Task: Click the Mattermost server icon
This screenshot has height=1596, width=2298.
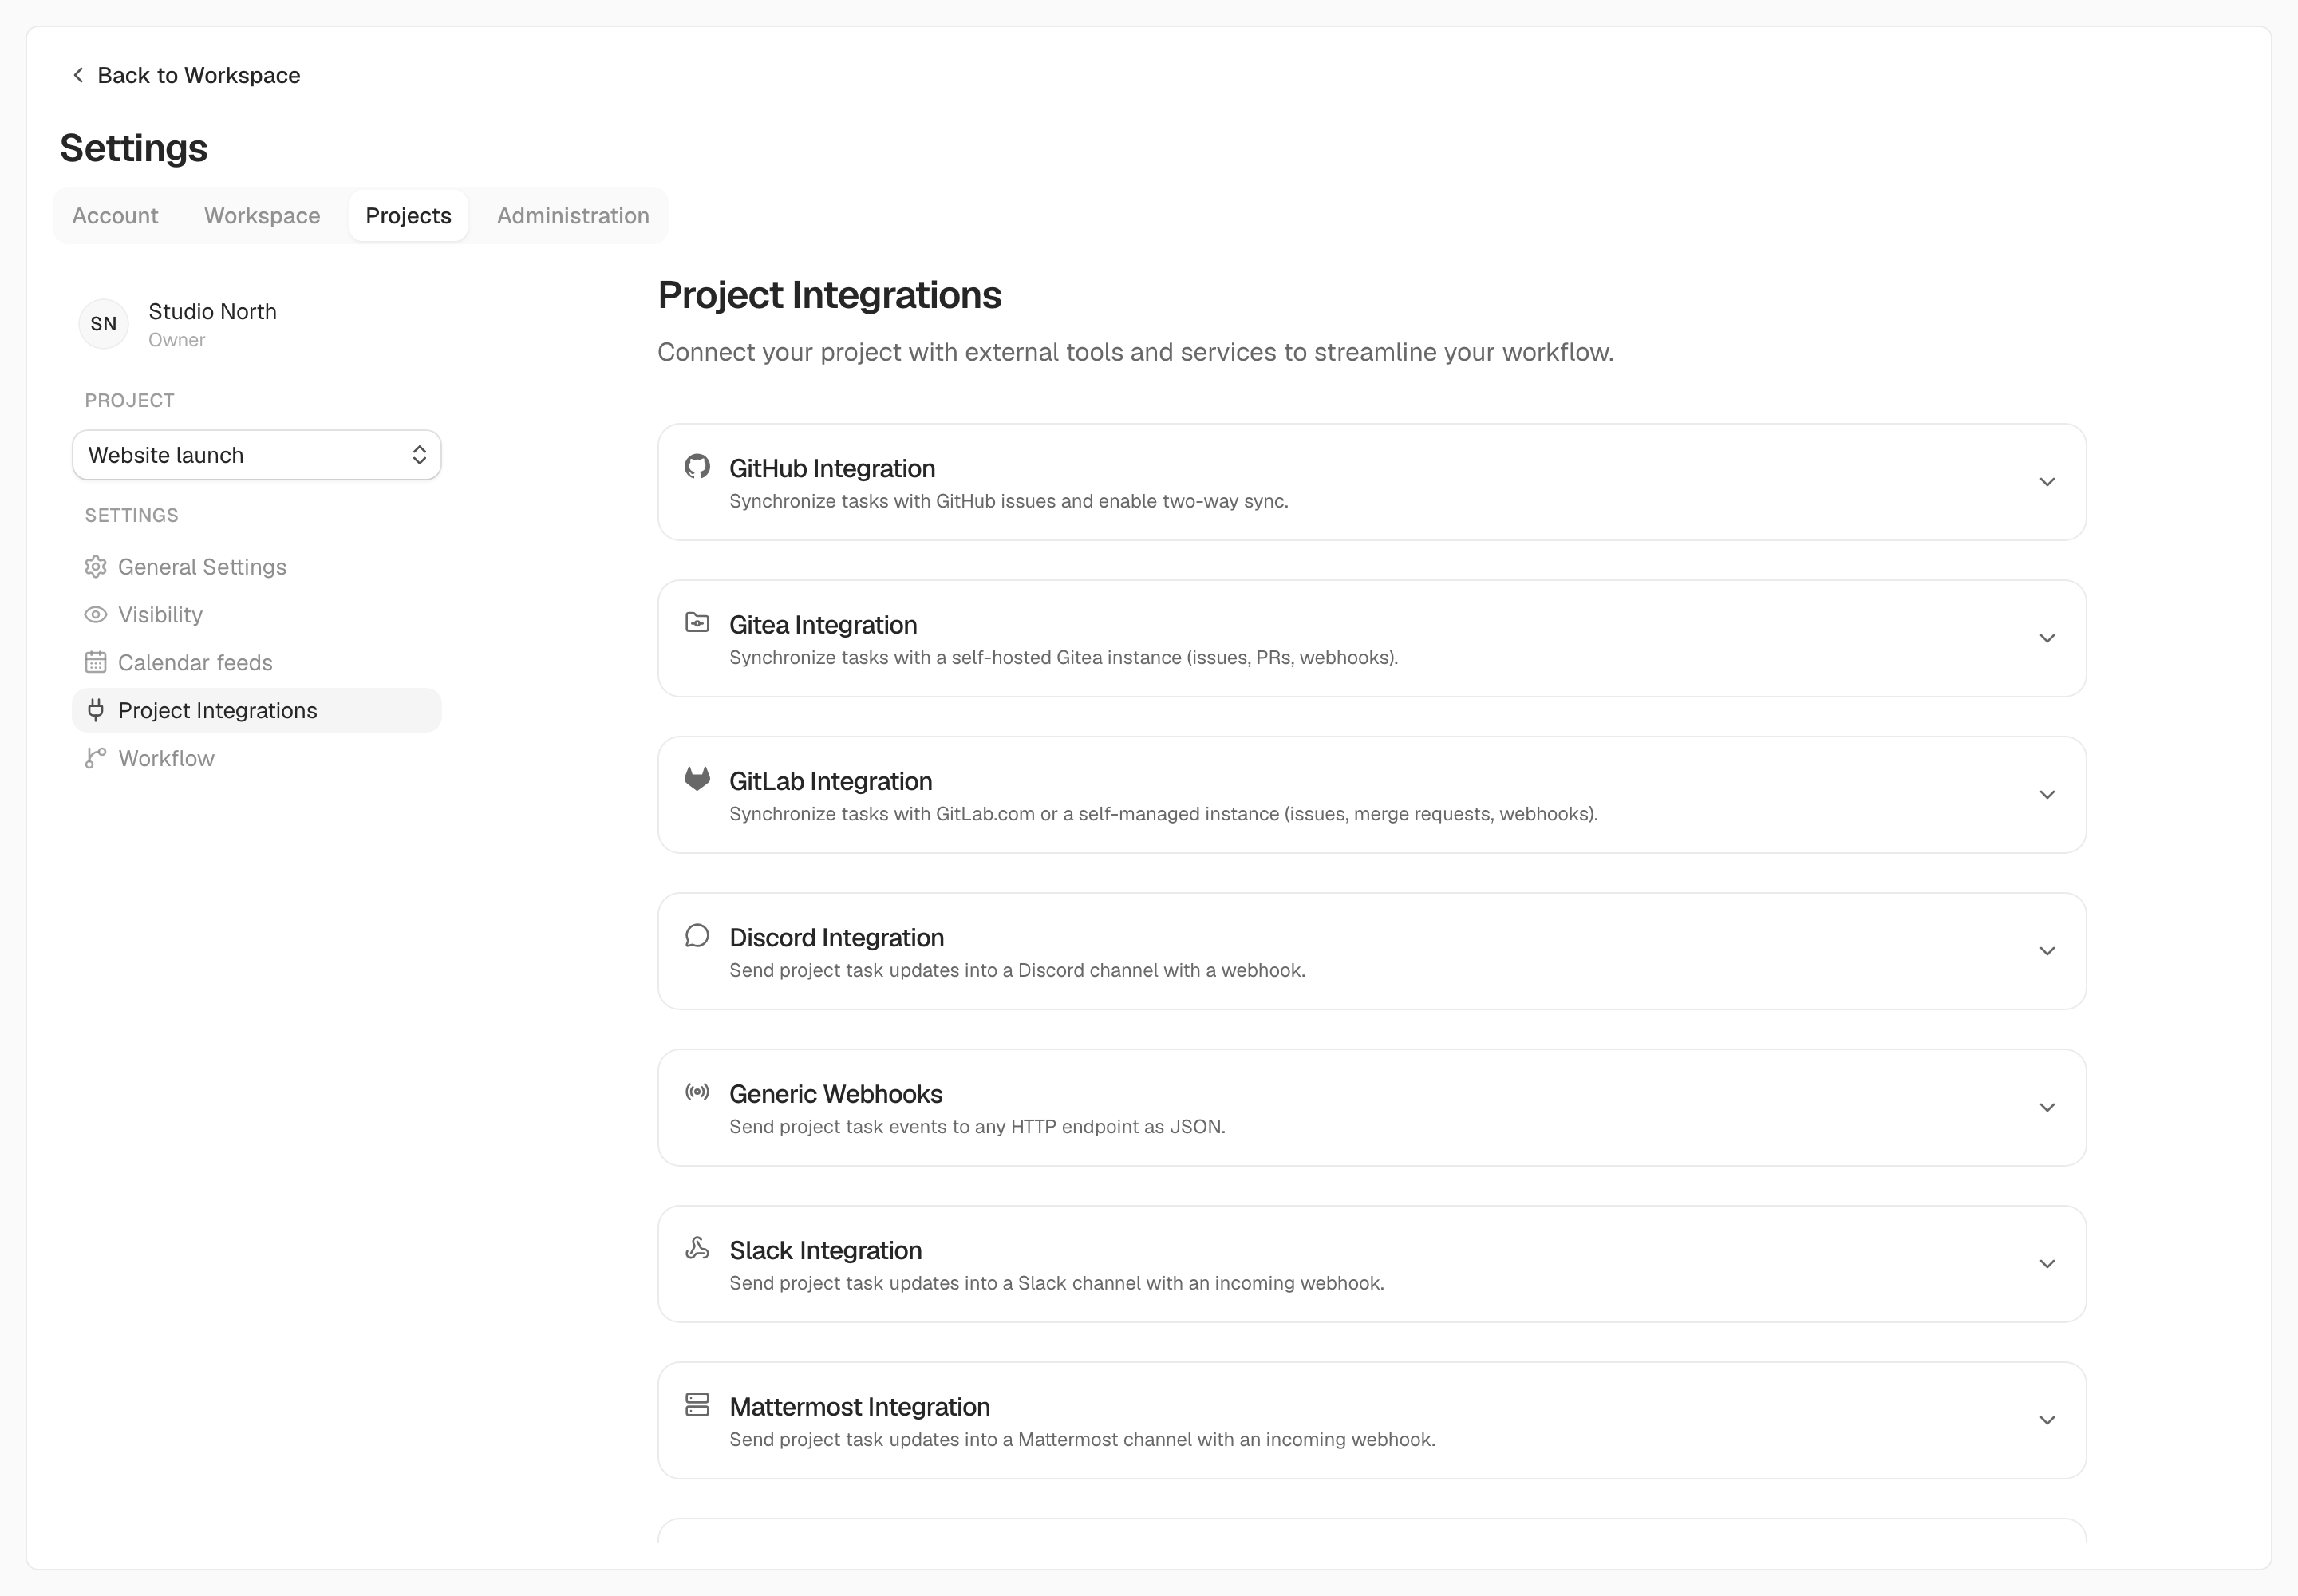Action: [697, 1405]
